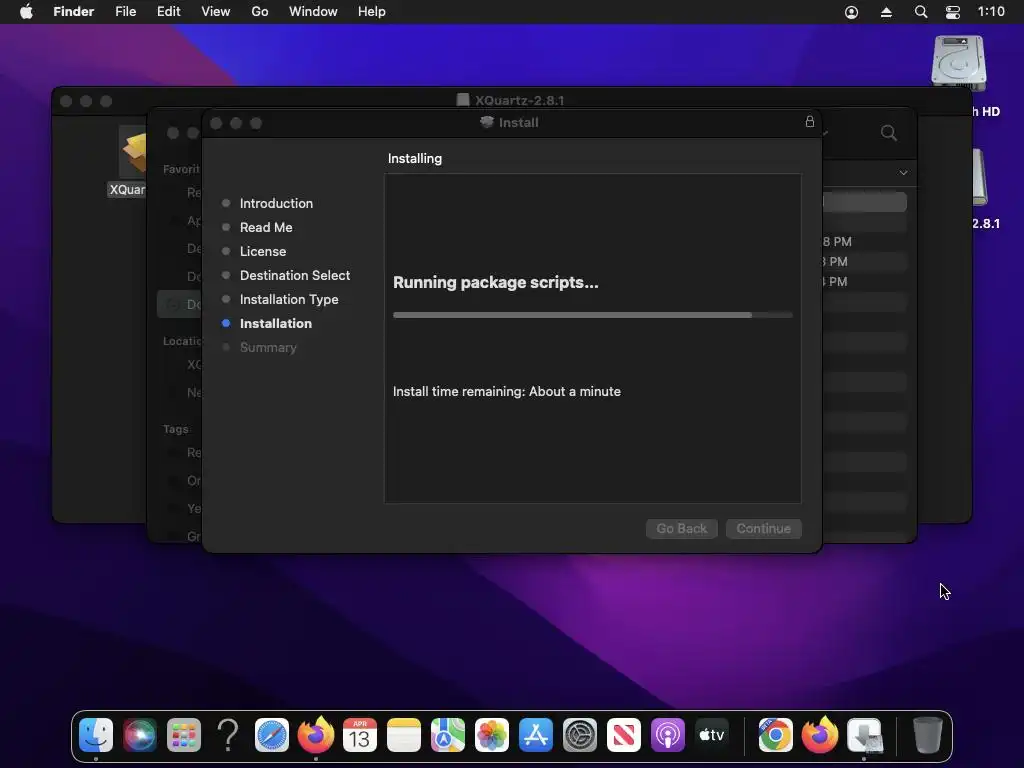Open the Help menu

pos(372,12)
